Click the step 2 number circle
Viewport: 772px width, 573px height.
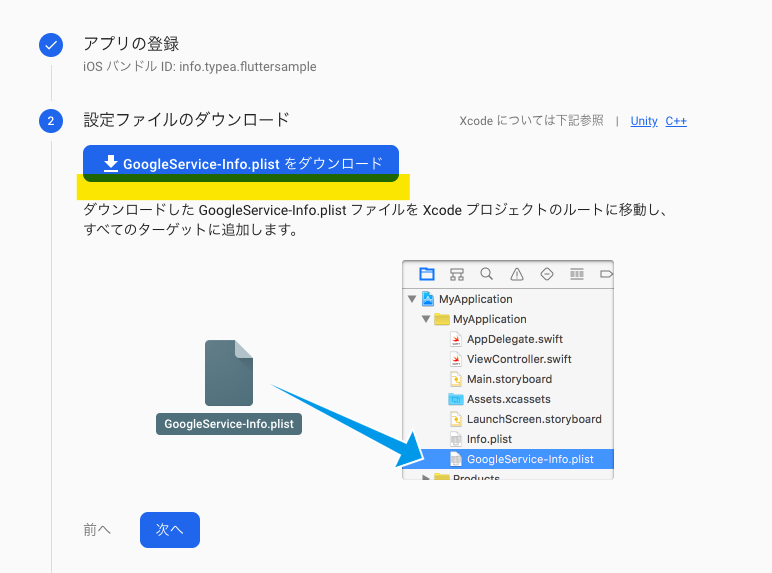[51, 121]
